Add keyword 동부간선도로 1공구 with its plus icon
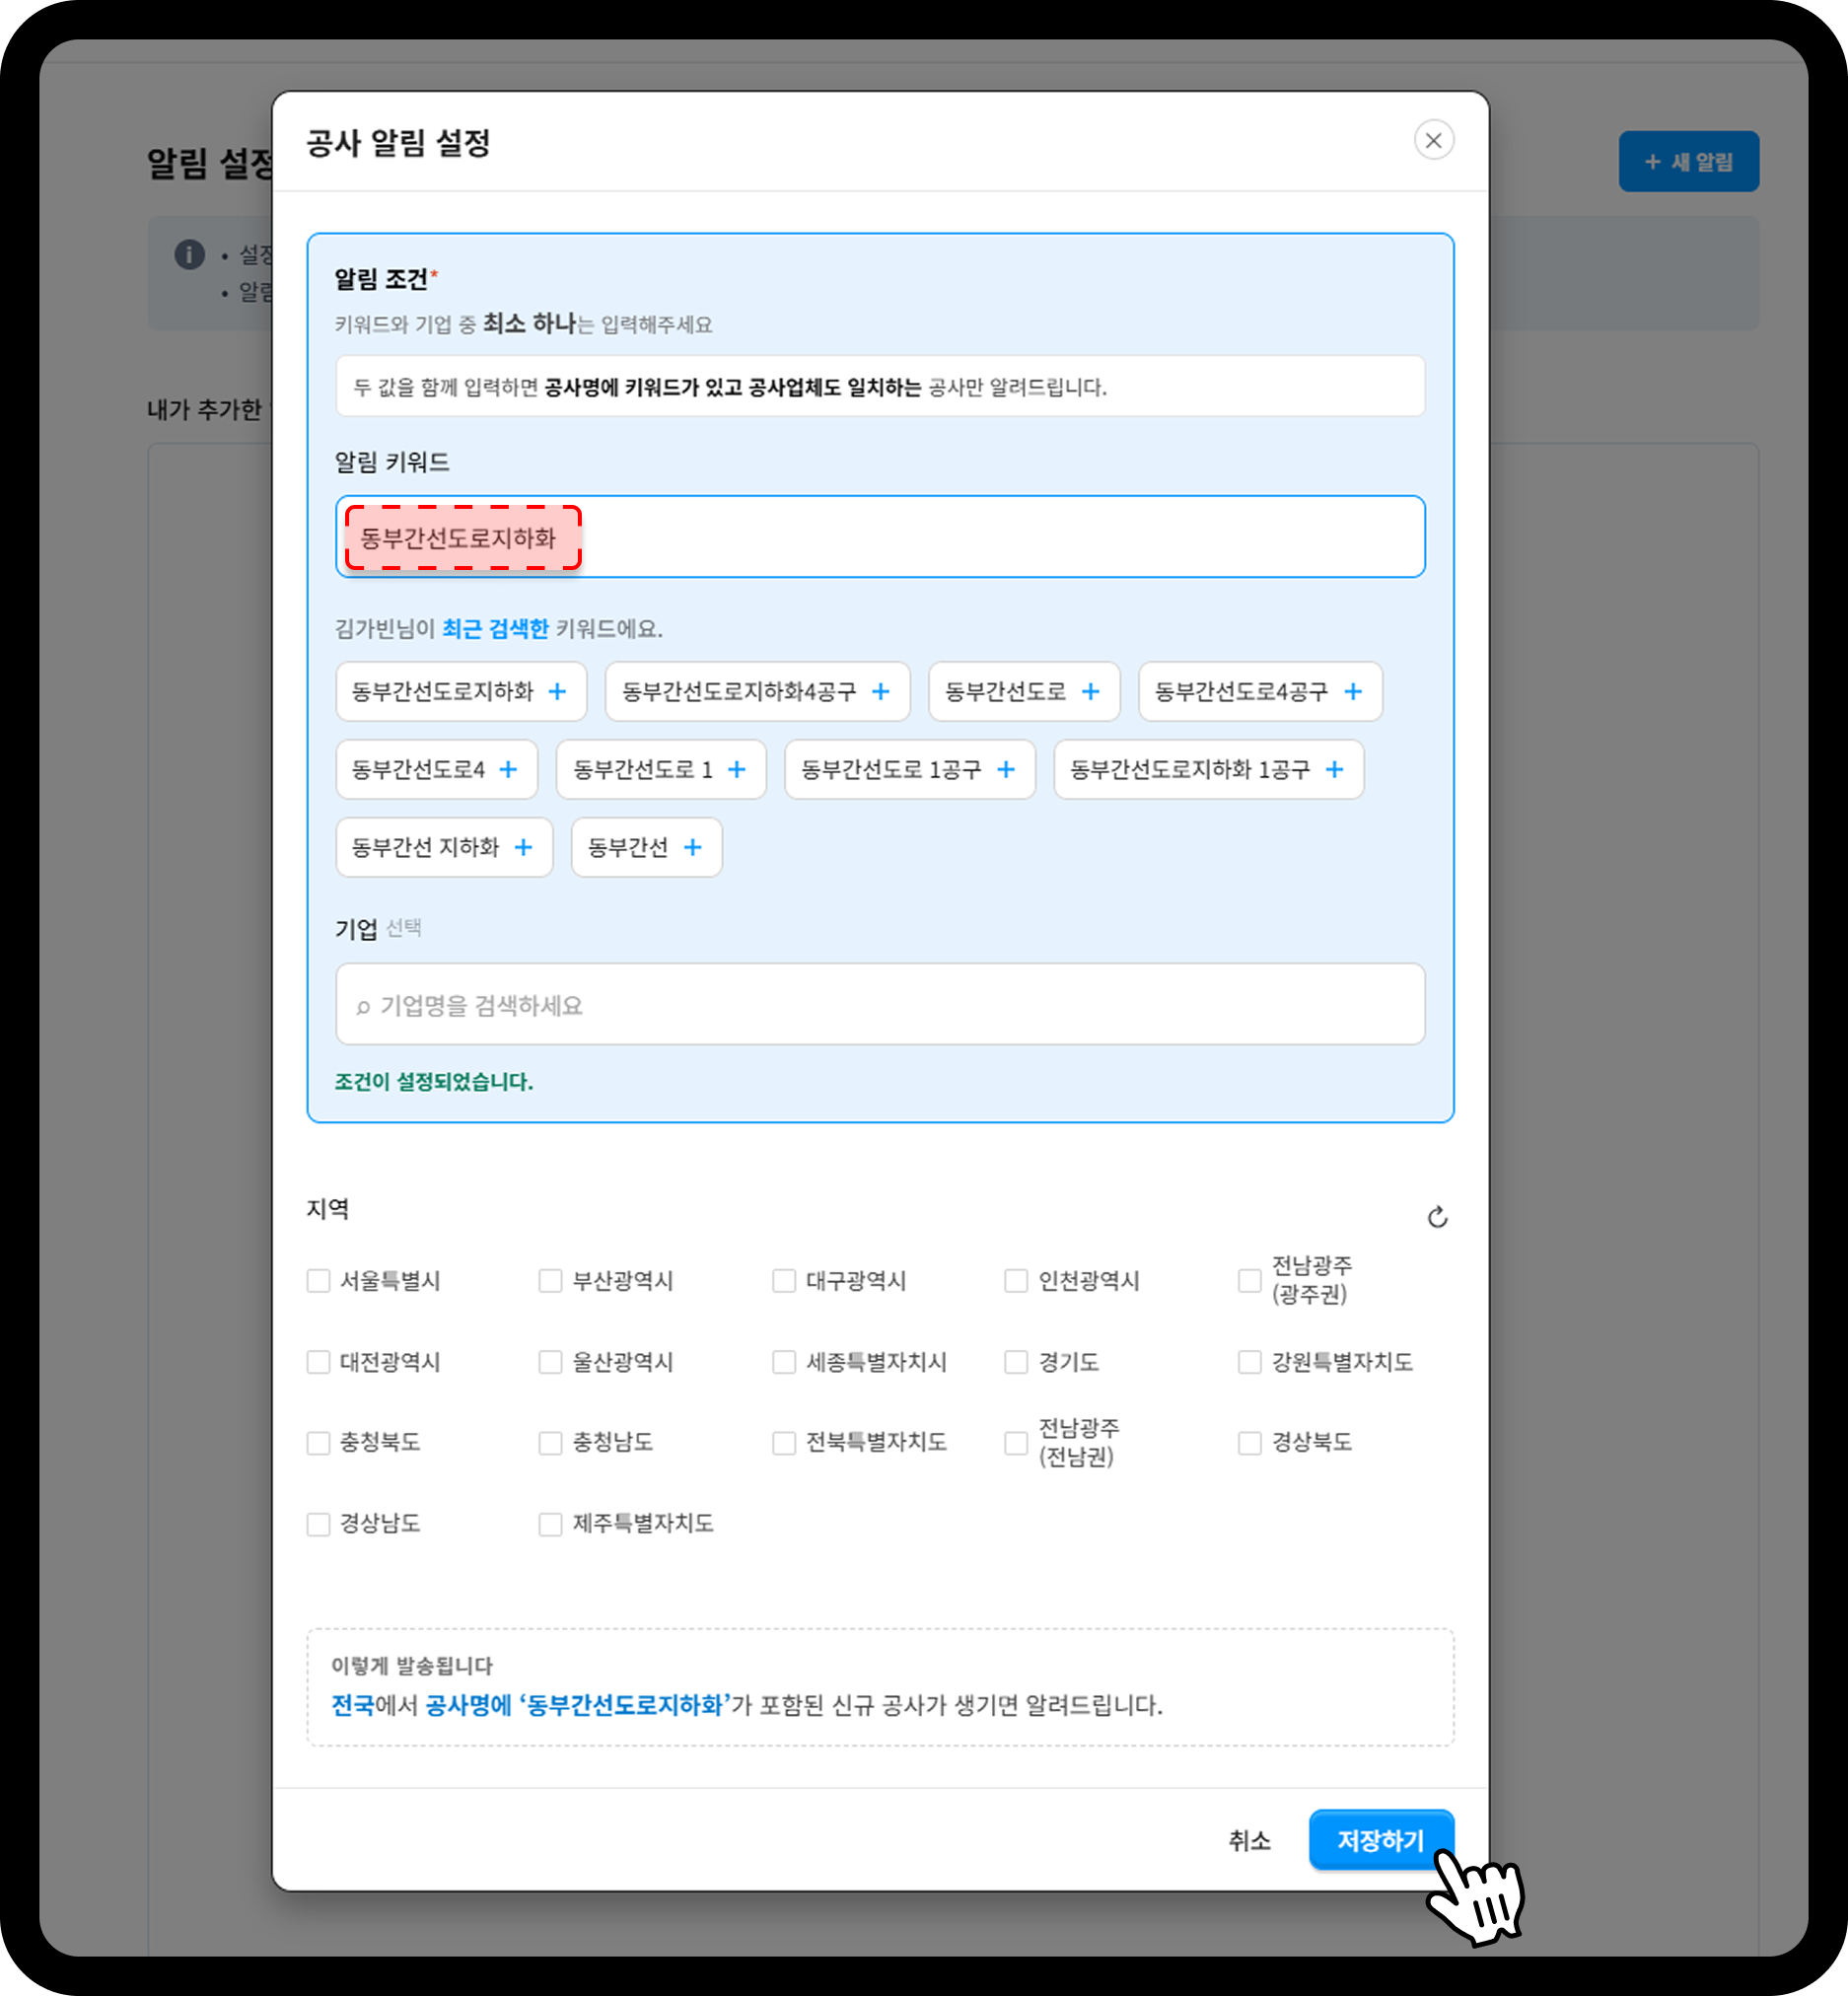 click(x=1005, y=769)
